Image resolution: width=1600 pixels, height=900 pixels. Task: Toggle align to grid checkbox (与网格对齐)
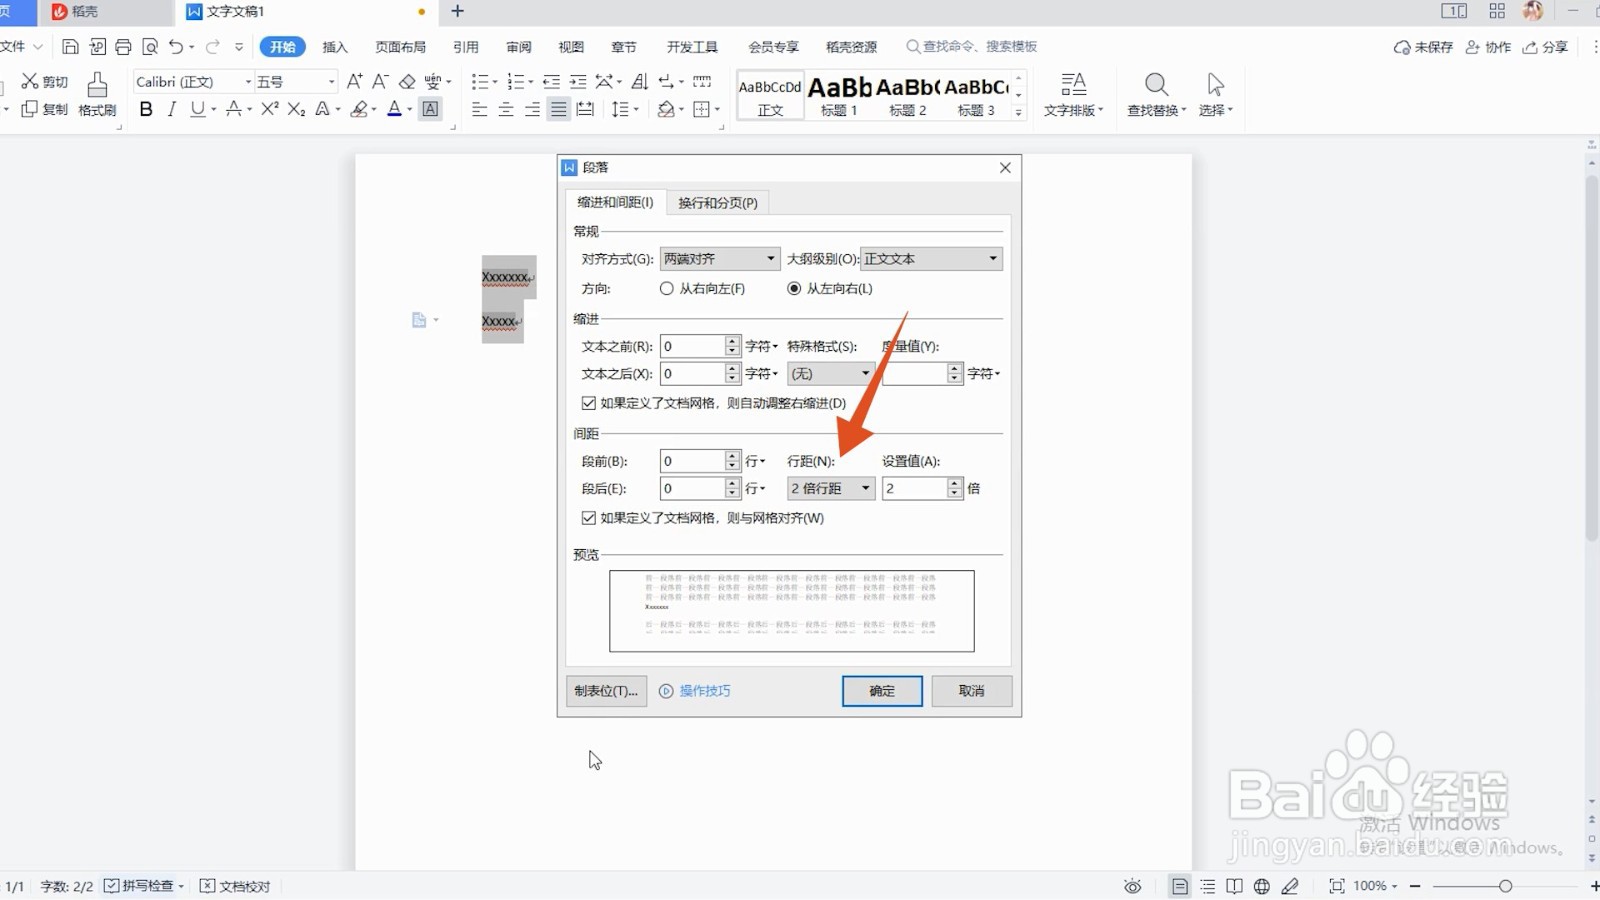click(589, 518)
